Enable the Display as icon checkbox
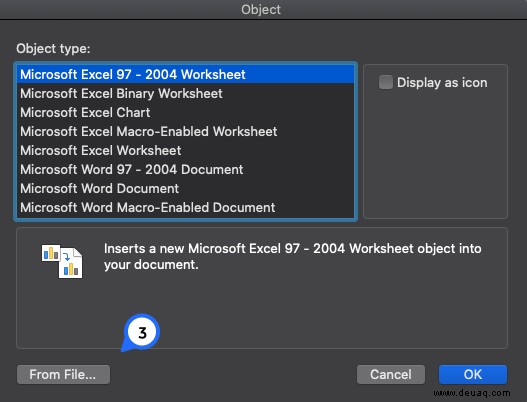The image size is (527, 402). pyautogui.click(x=386, y=82)
